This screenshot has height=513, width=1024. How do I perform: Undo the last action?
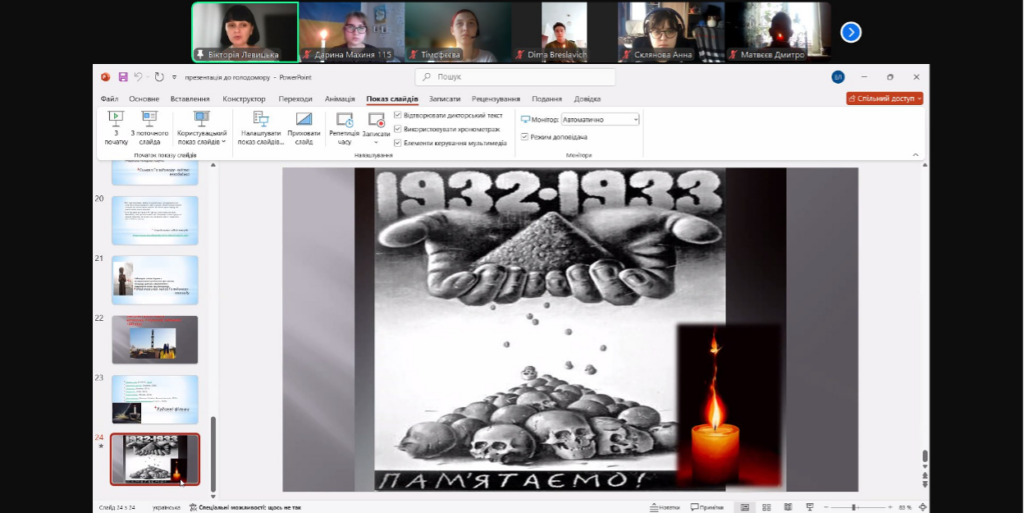138,77
